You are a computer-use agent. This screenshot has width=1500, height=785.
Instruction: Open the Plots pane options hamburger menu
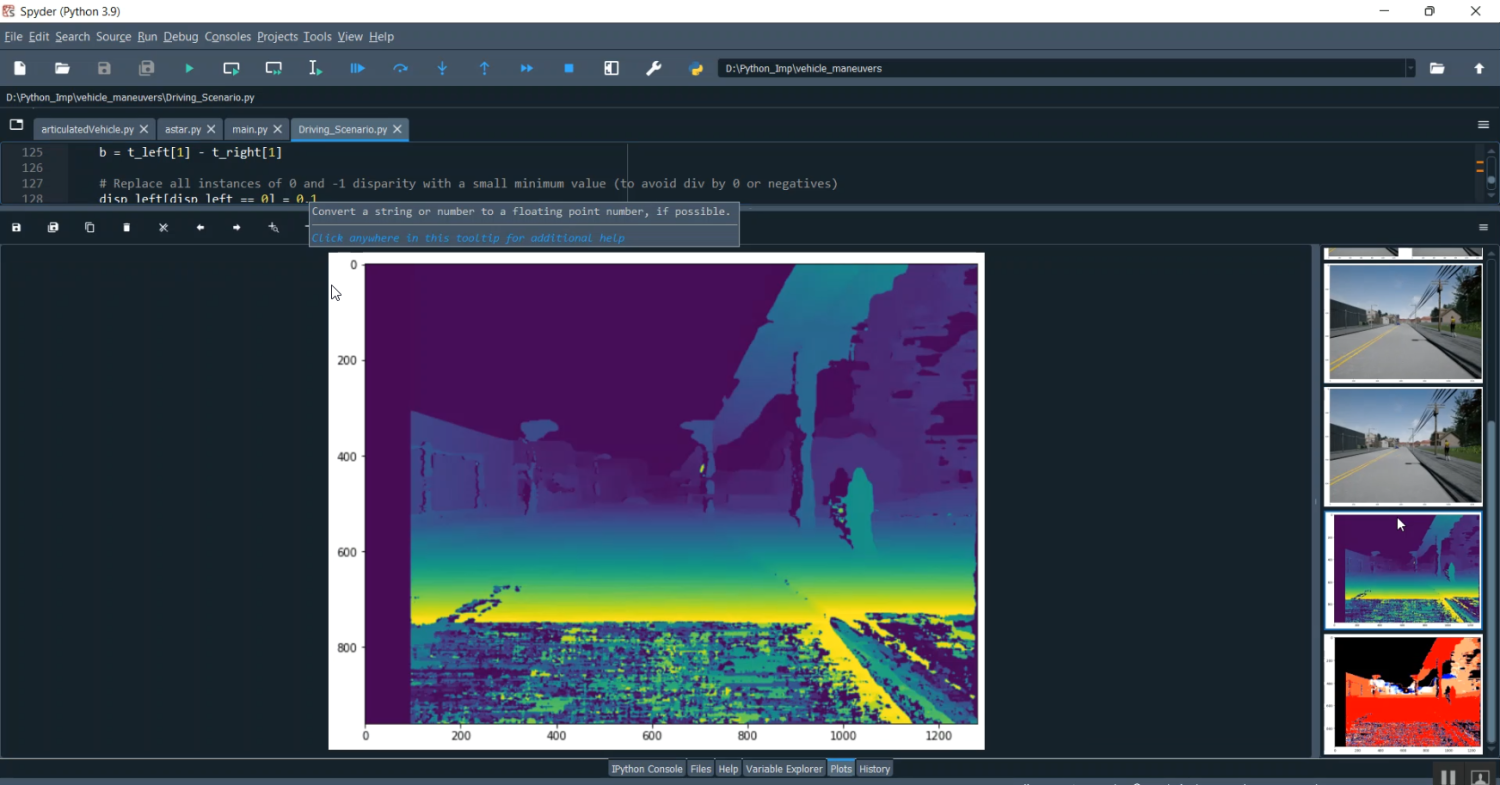1483,228
